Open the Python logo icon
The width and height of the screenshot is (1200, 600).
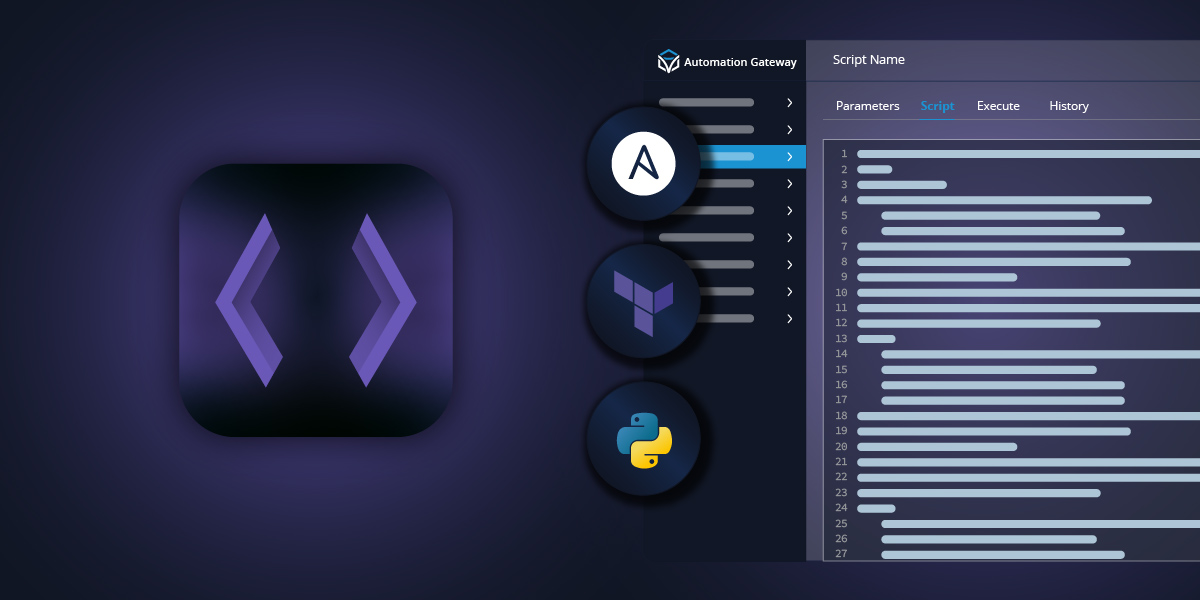pyautogui.click(x=643, y=439)
